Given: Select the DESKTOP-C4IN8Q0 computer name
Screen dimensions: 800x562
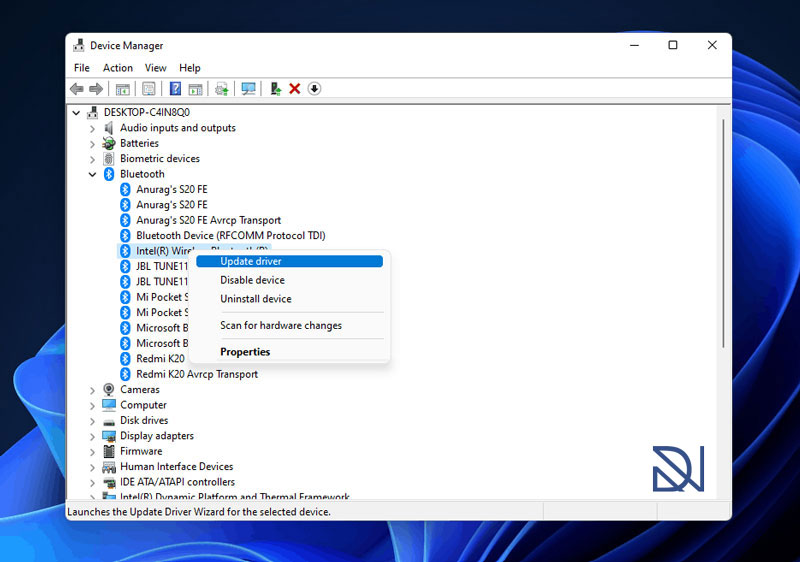Looking at the screenshot, I should click(147, 112).
